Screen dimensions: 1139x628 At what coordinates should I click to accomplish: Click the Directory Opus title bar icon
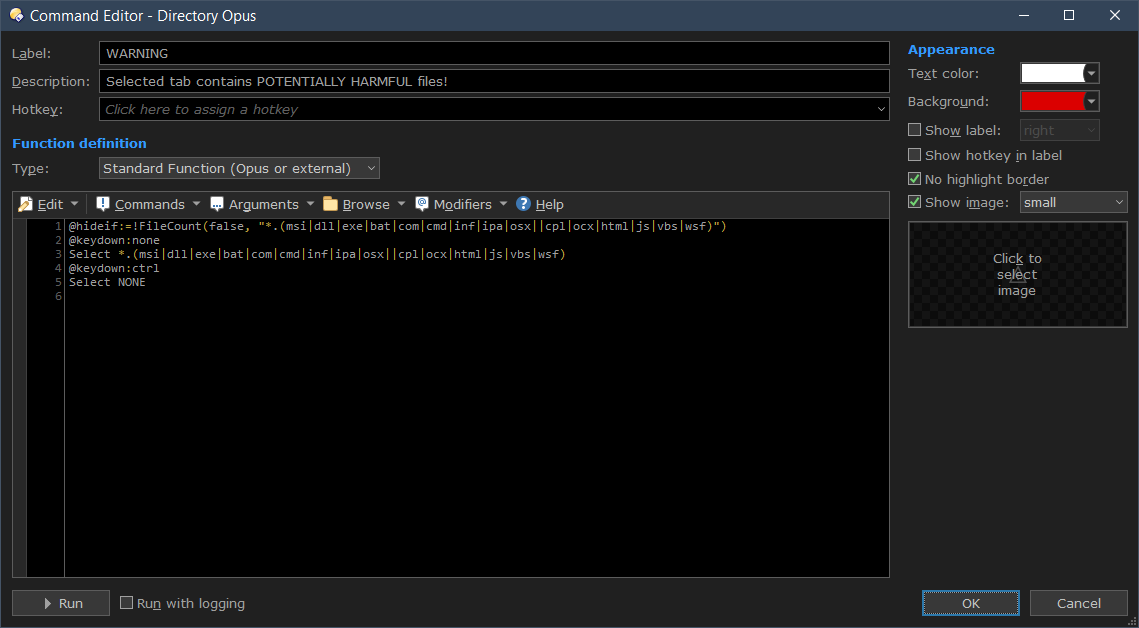click(x=16, y=15)
